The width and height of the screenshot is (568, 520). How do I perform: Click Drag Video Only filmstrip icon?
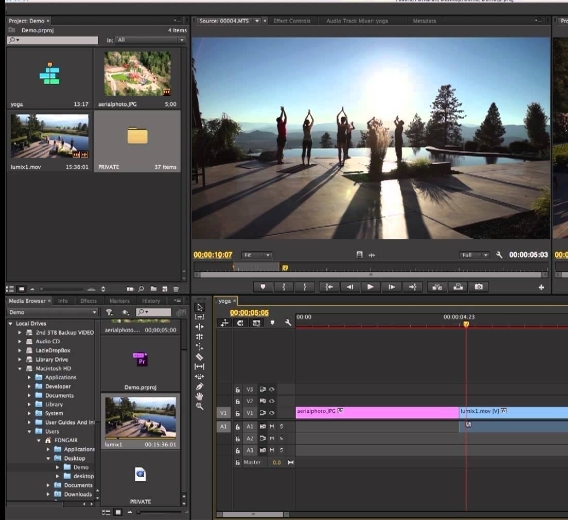[359, 255]
